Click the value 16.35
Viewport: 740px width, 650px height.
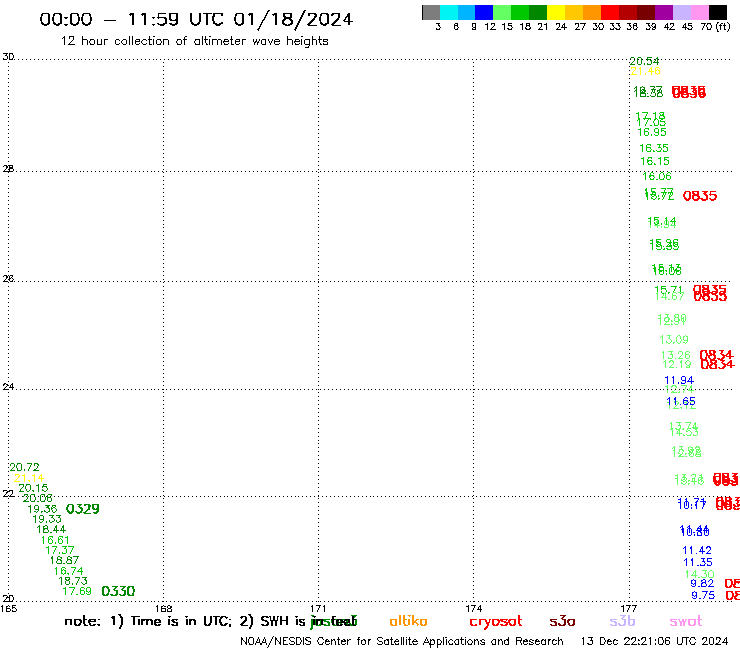(x=654, y=148)
